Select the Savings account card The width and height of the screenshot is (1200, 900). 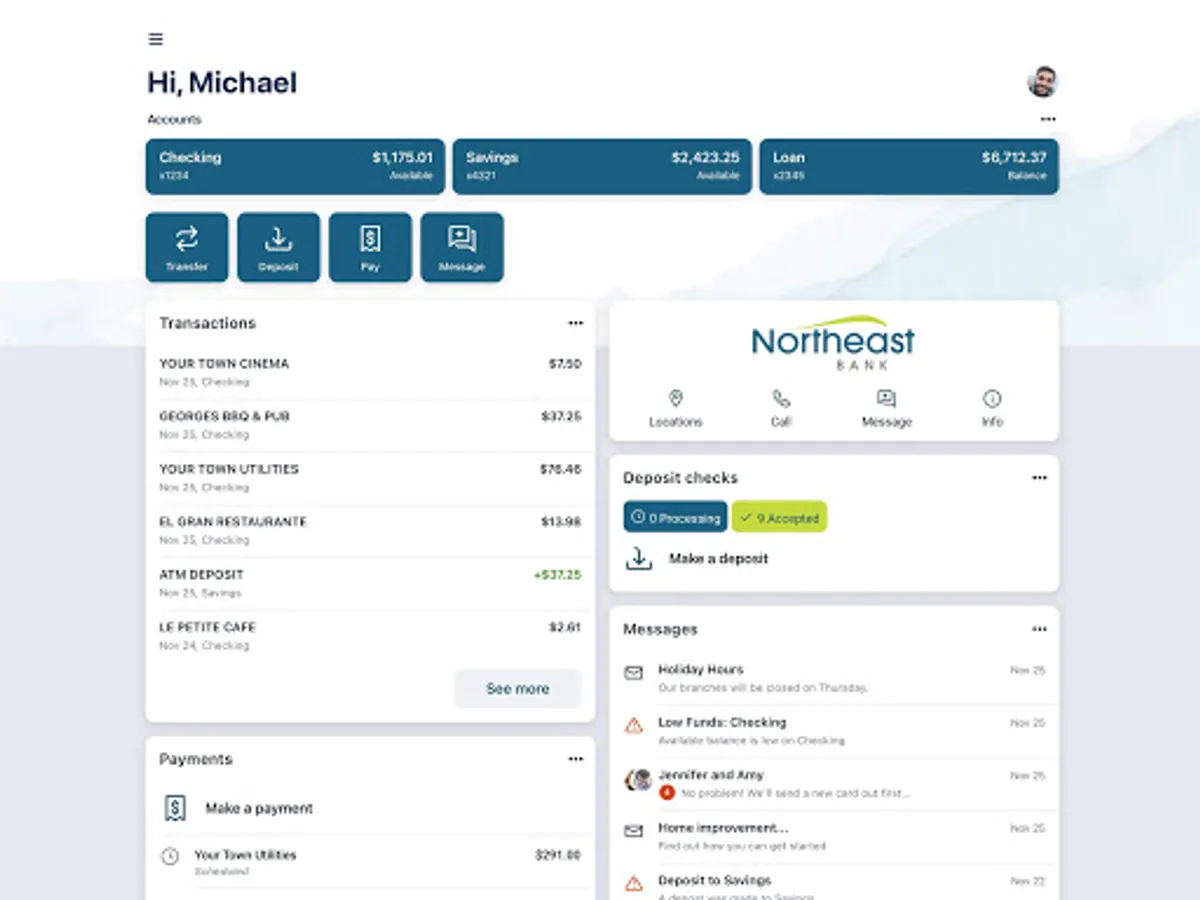(x=602, y=166)
